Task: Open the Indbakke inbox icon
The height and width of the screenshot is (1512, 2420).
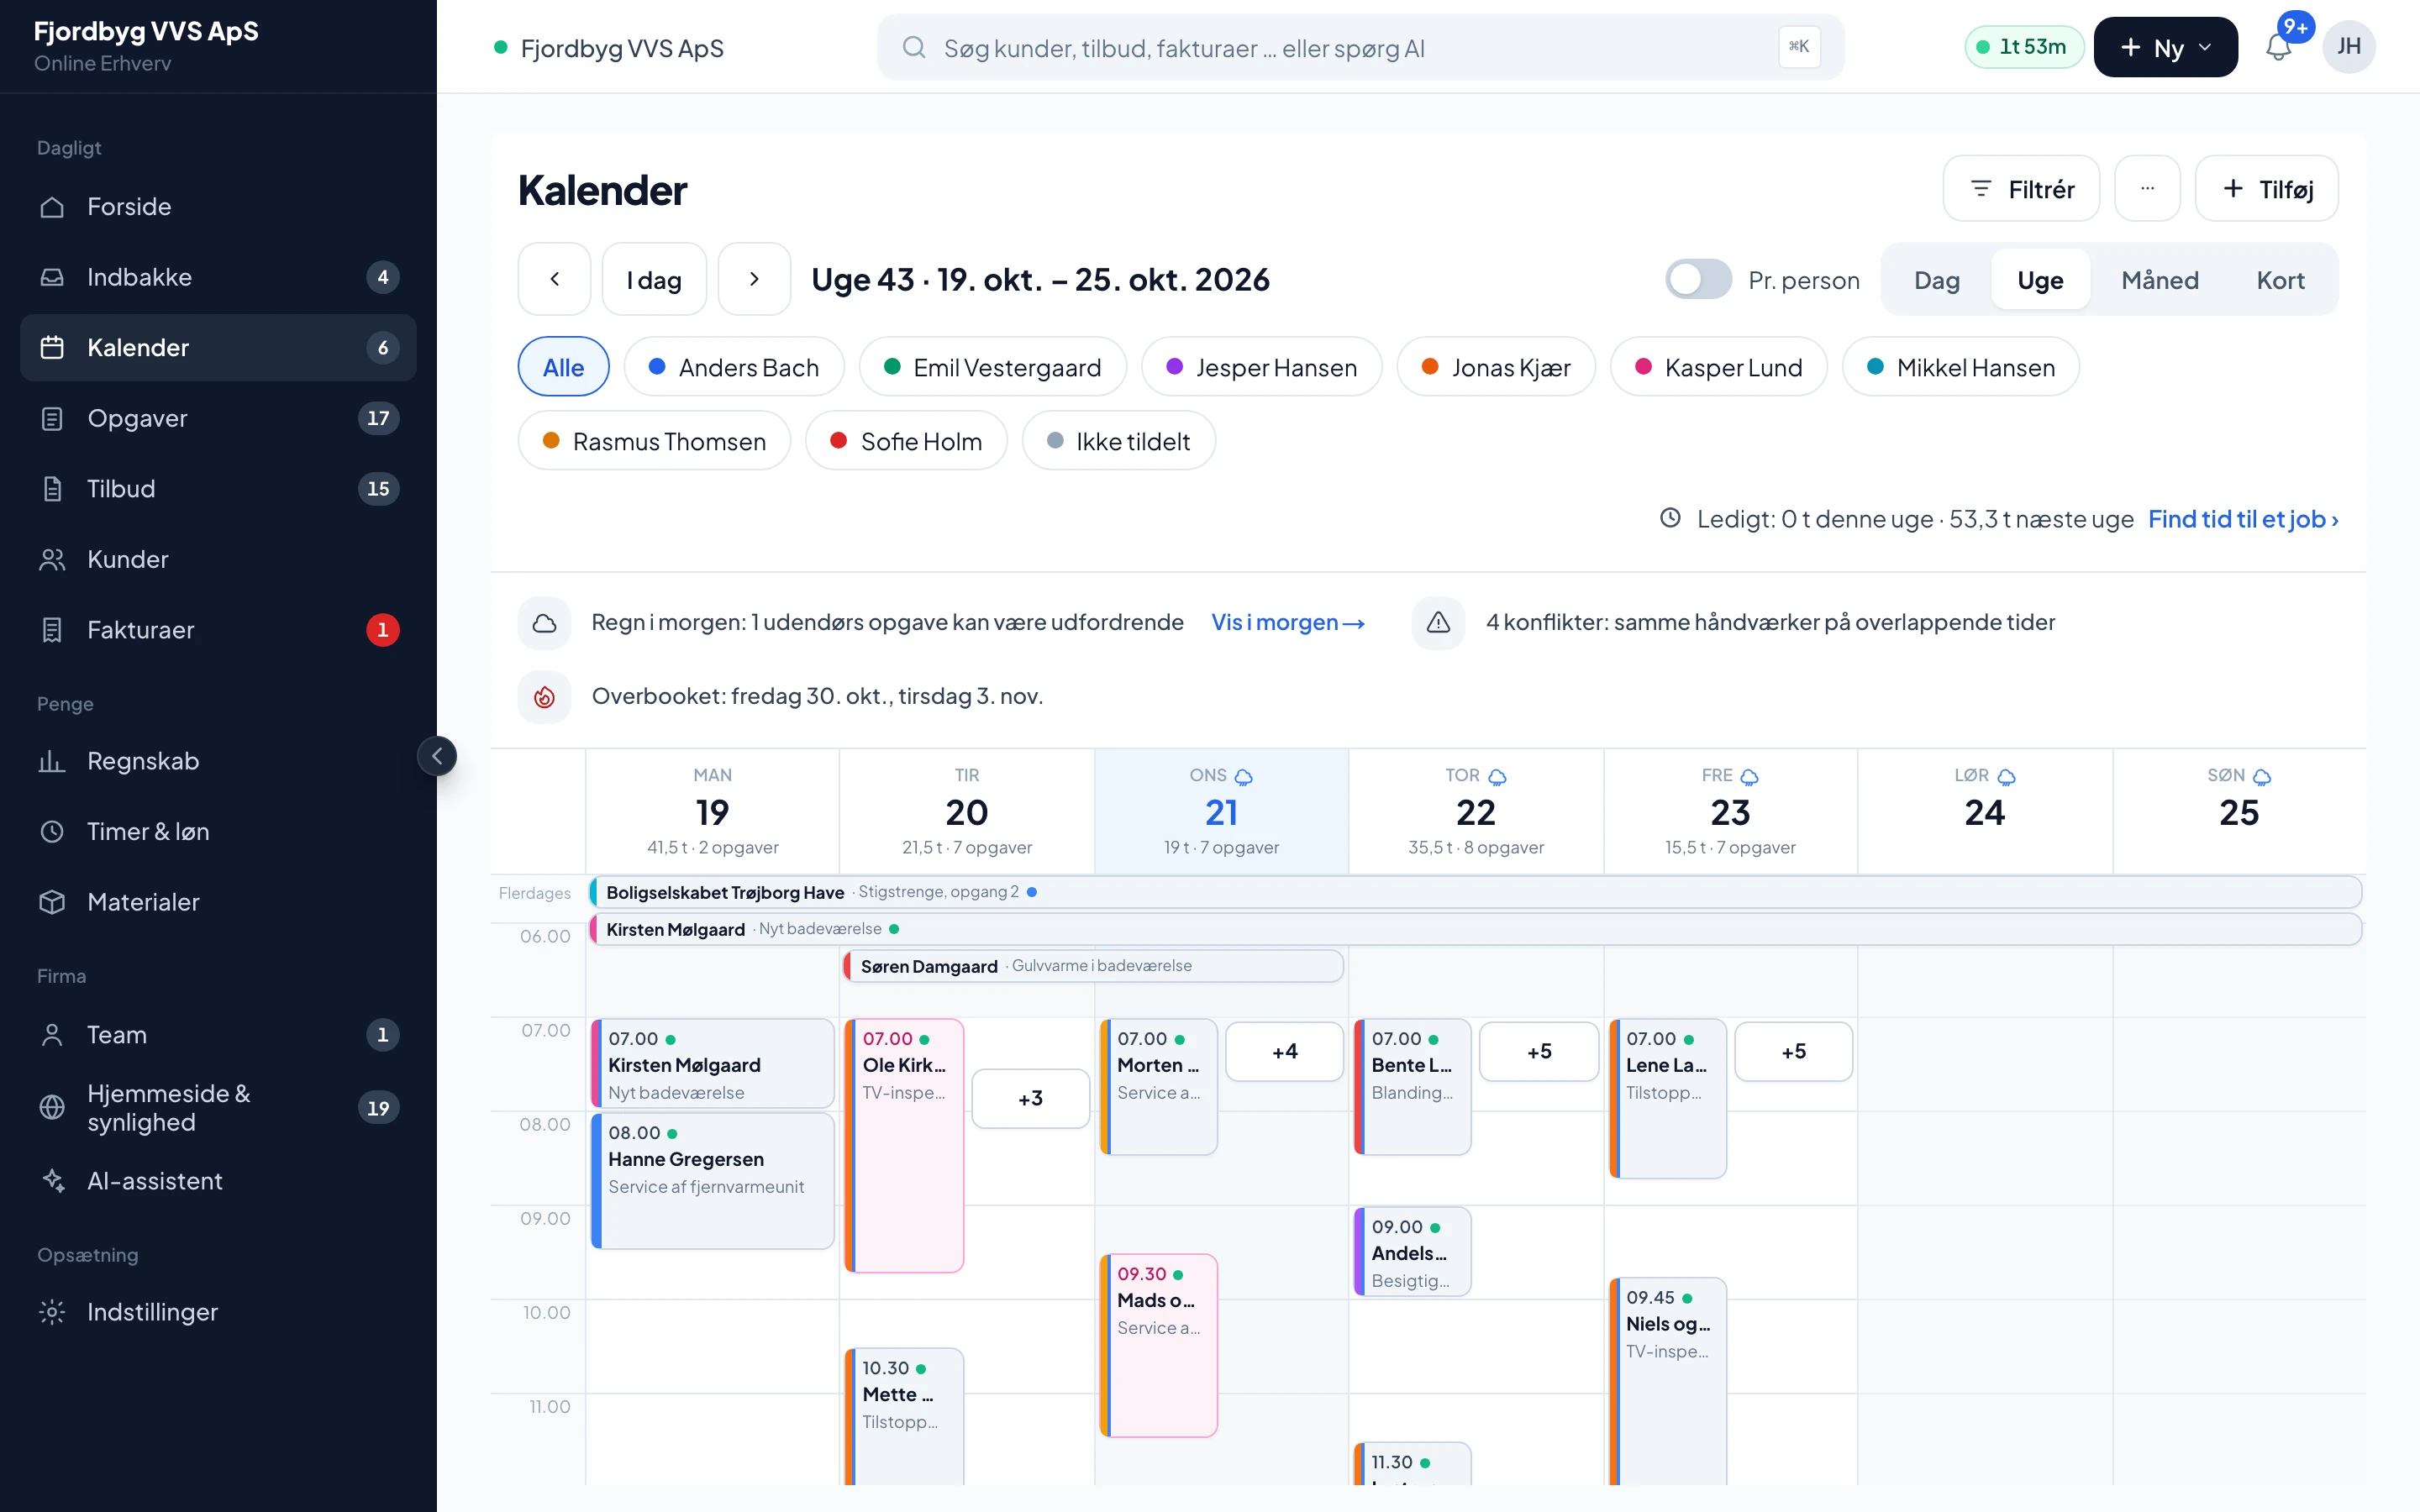Action: [x=52, y=277]
